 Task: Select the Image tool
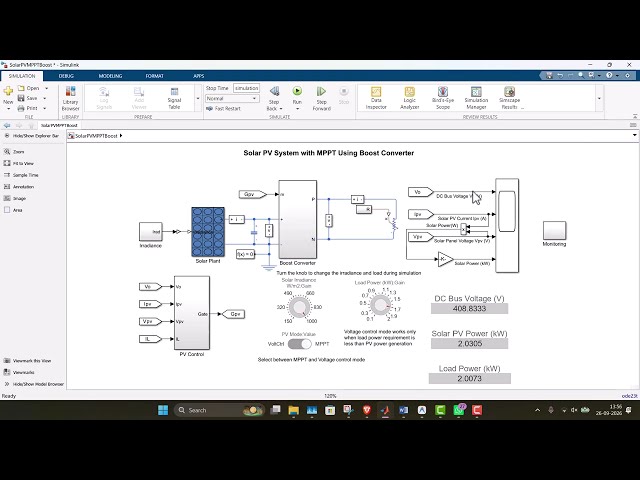click(x=7, y=198)
